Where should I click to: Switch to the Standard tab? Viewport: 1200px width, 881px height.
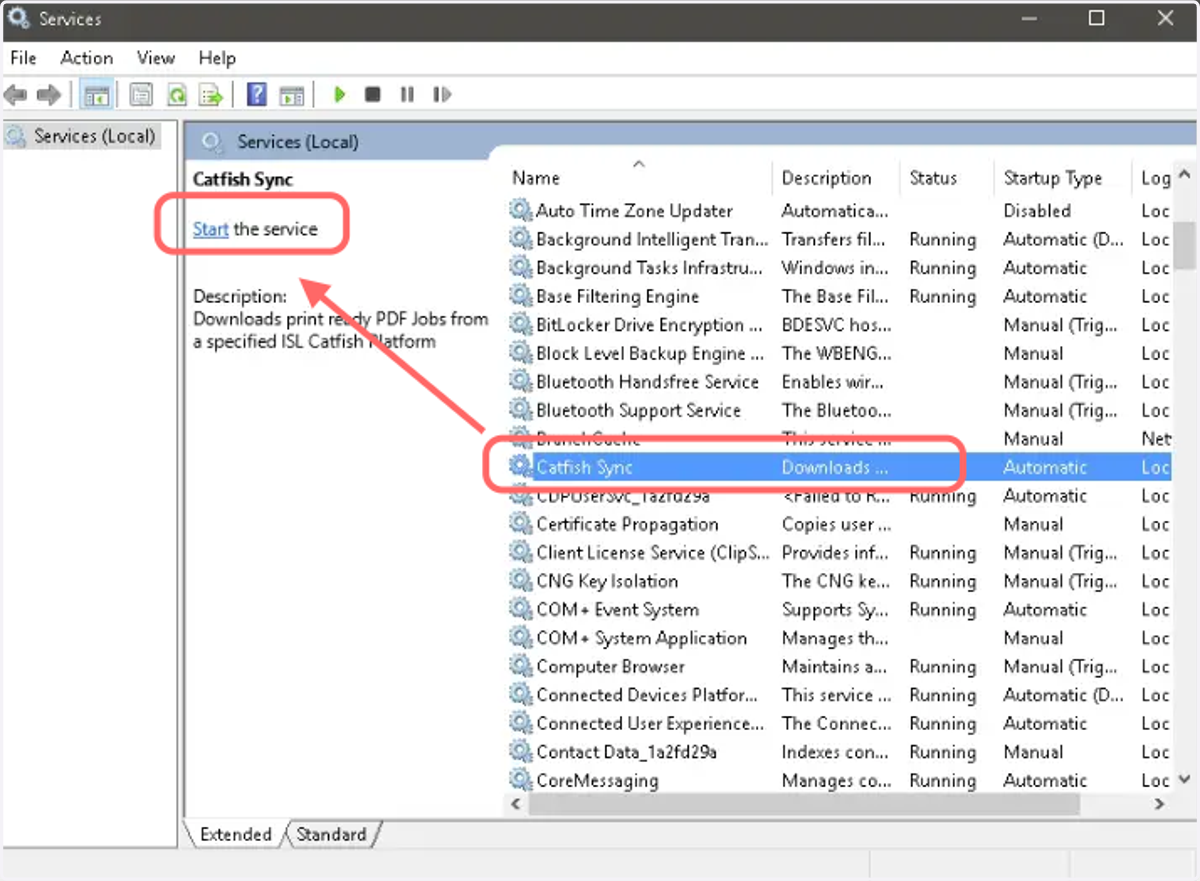(331, 834)
